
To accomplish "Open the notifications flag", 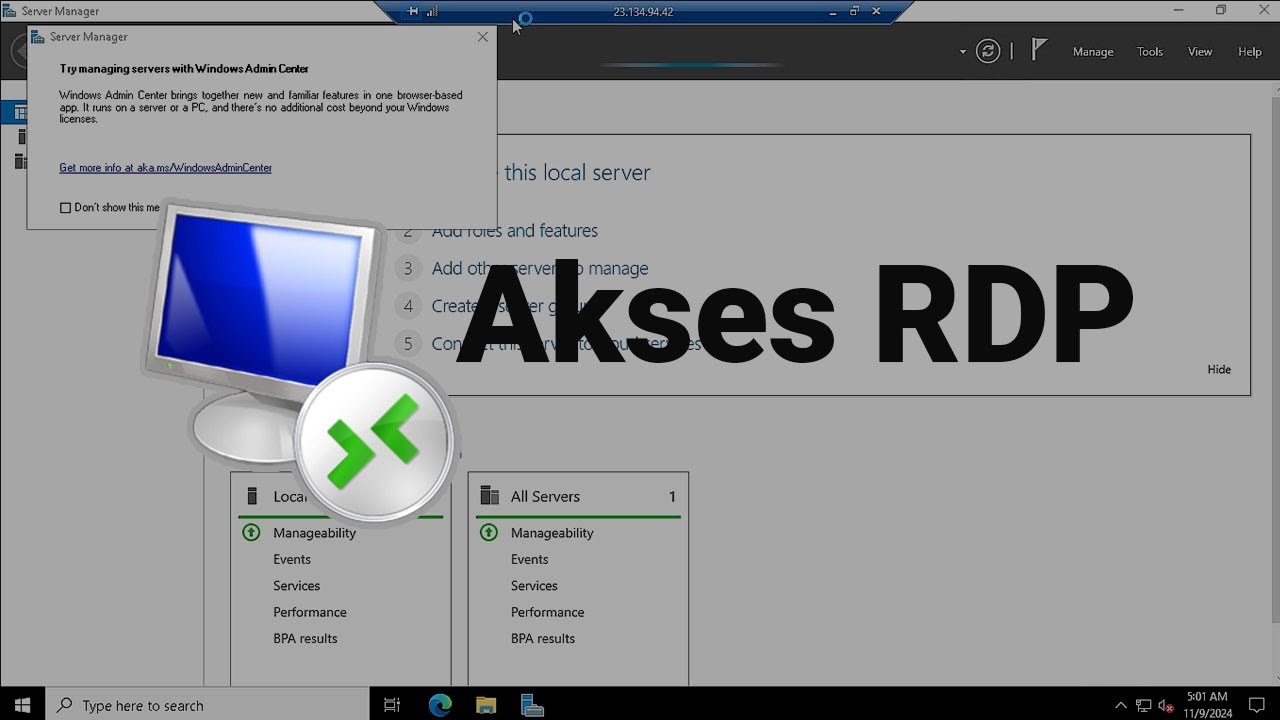I will point(1039,50).
